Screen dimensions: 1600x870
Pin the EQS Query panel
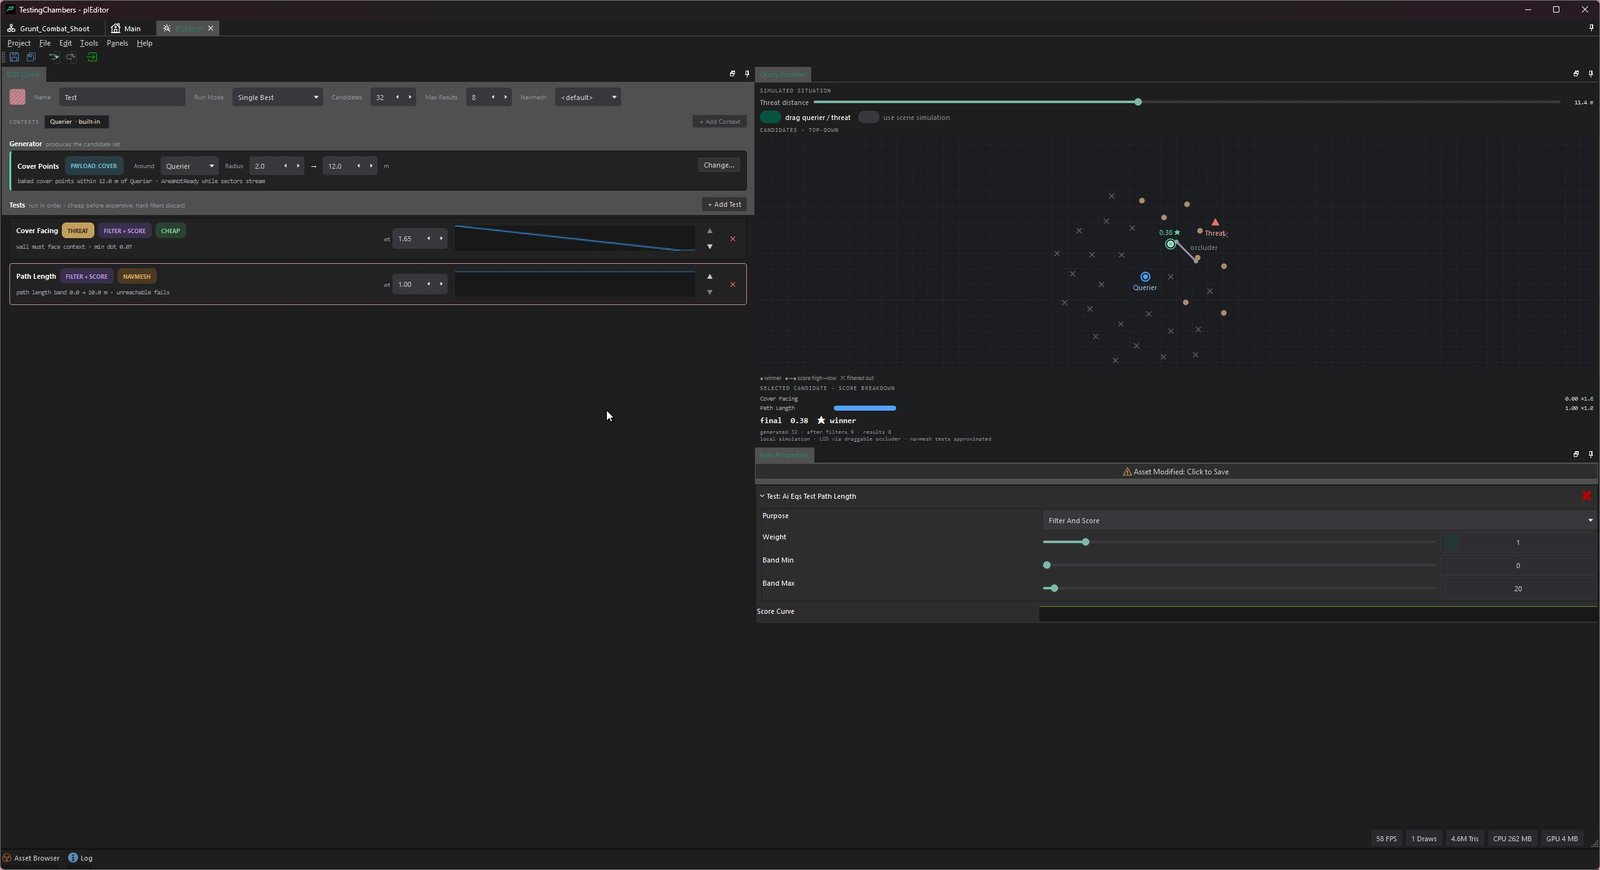coord(747,74)
